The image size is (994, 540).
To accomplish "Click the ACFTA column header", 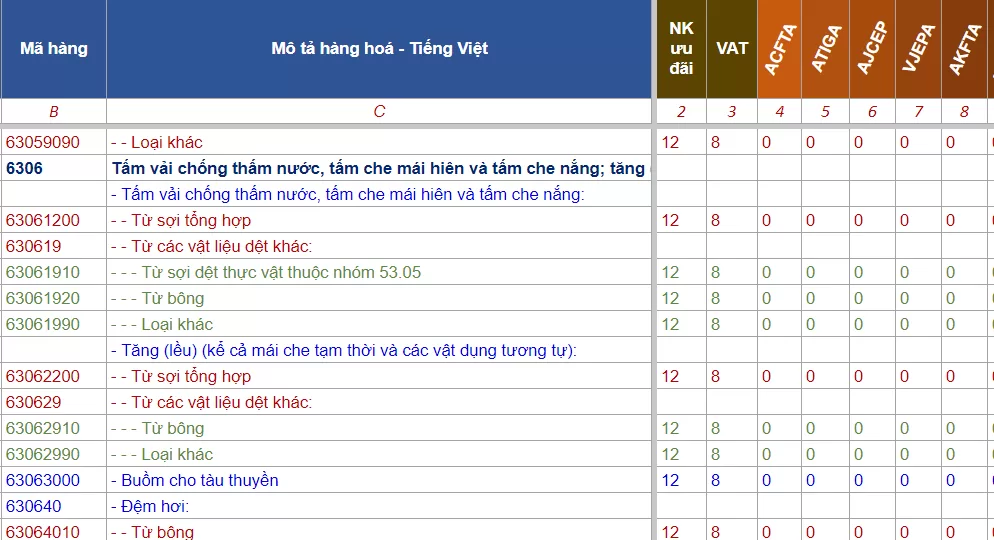I will coord(779,49).
